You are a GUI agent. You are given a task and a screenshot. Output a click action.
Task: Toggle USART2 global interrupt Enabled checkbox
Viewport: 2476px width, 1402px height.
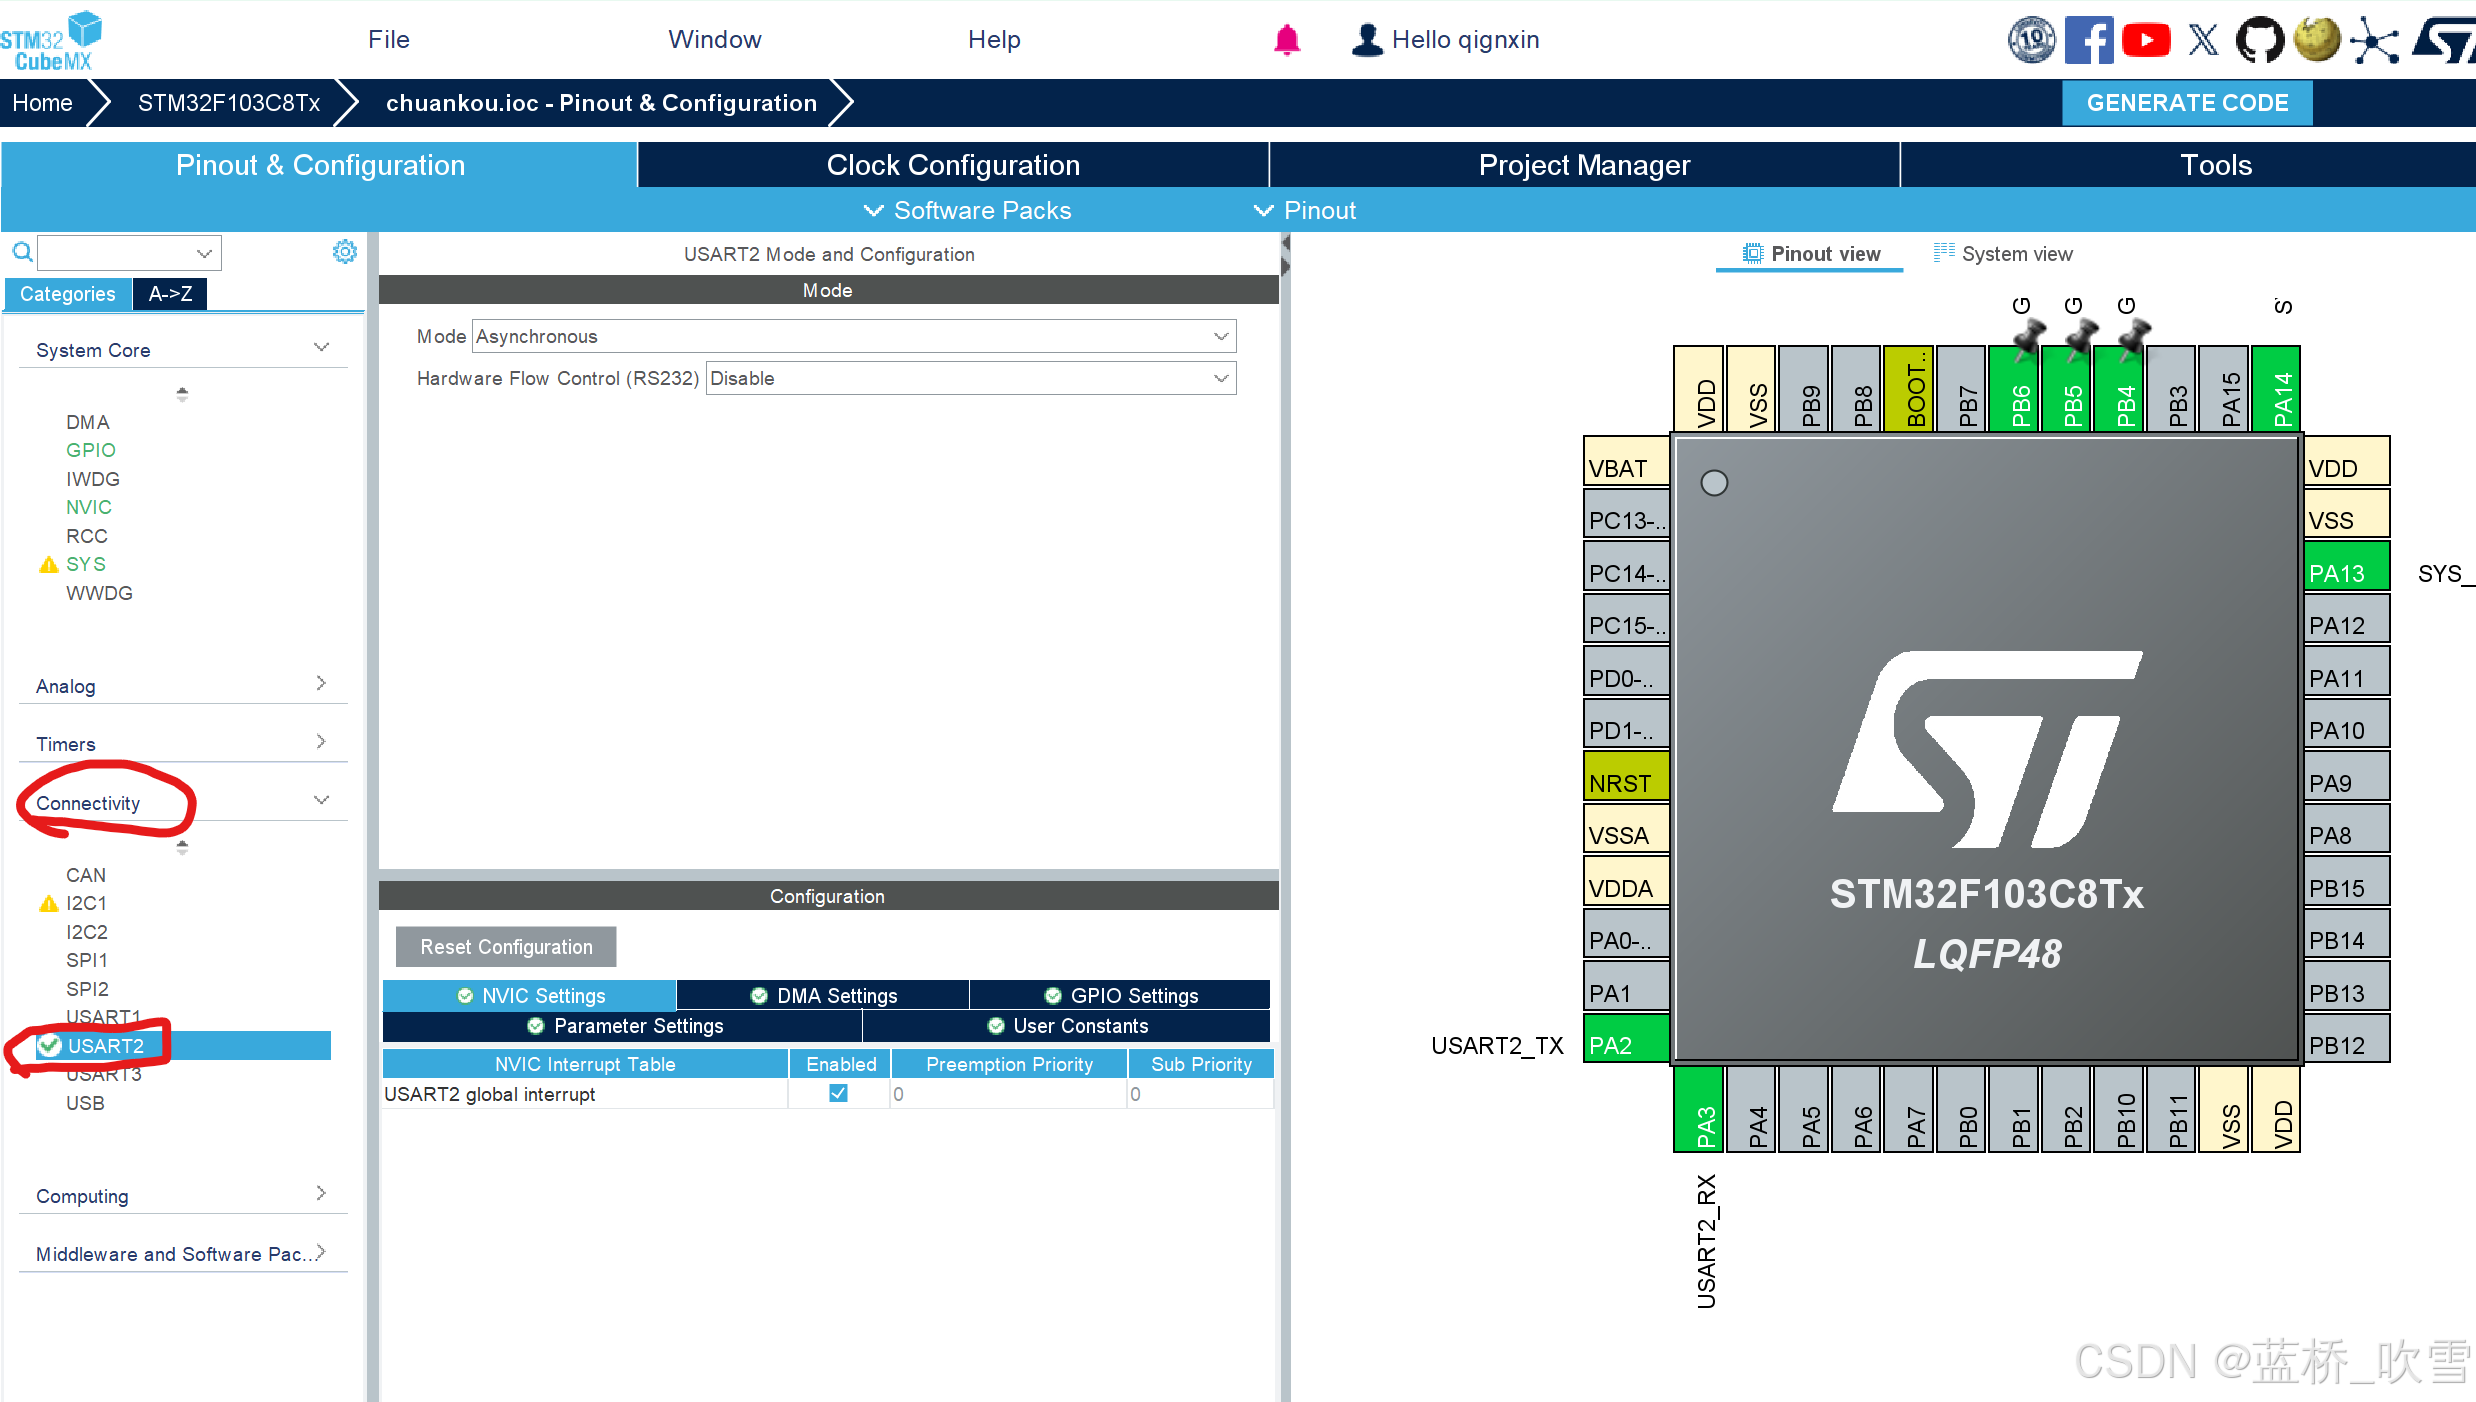[838, 1093]
